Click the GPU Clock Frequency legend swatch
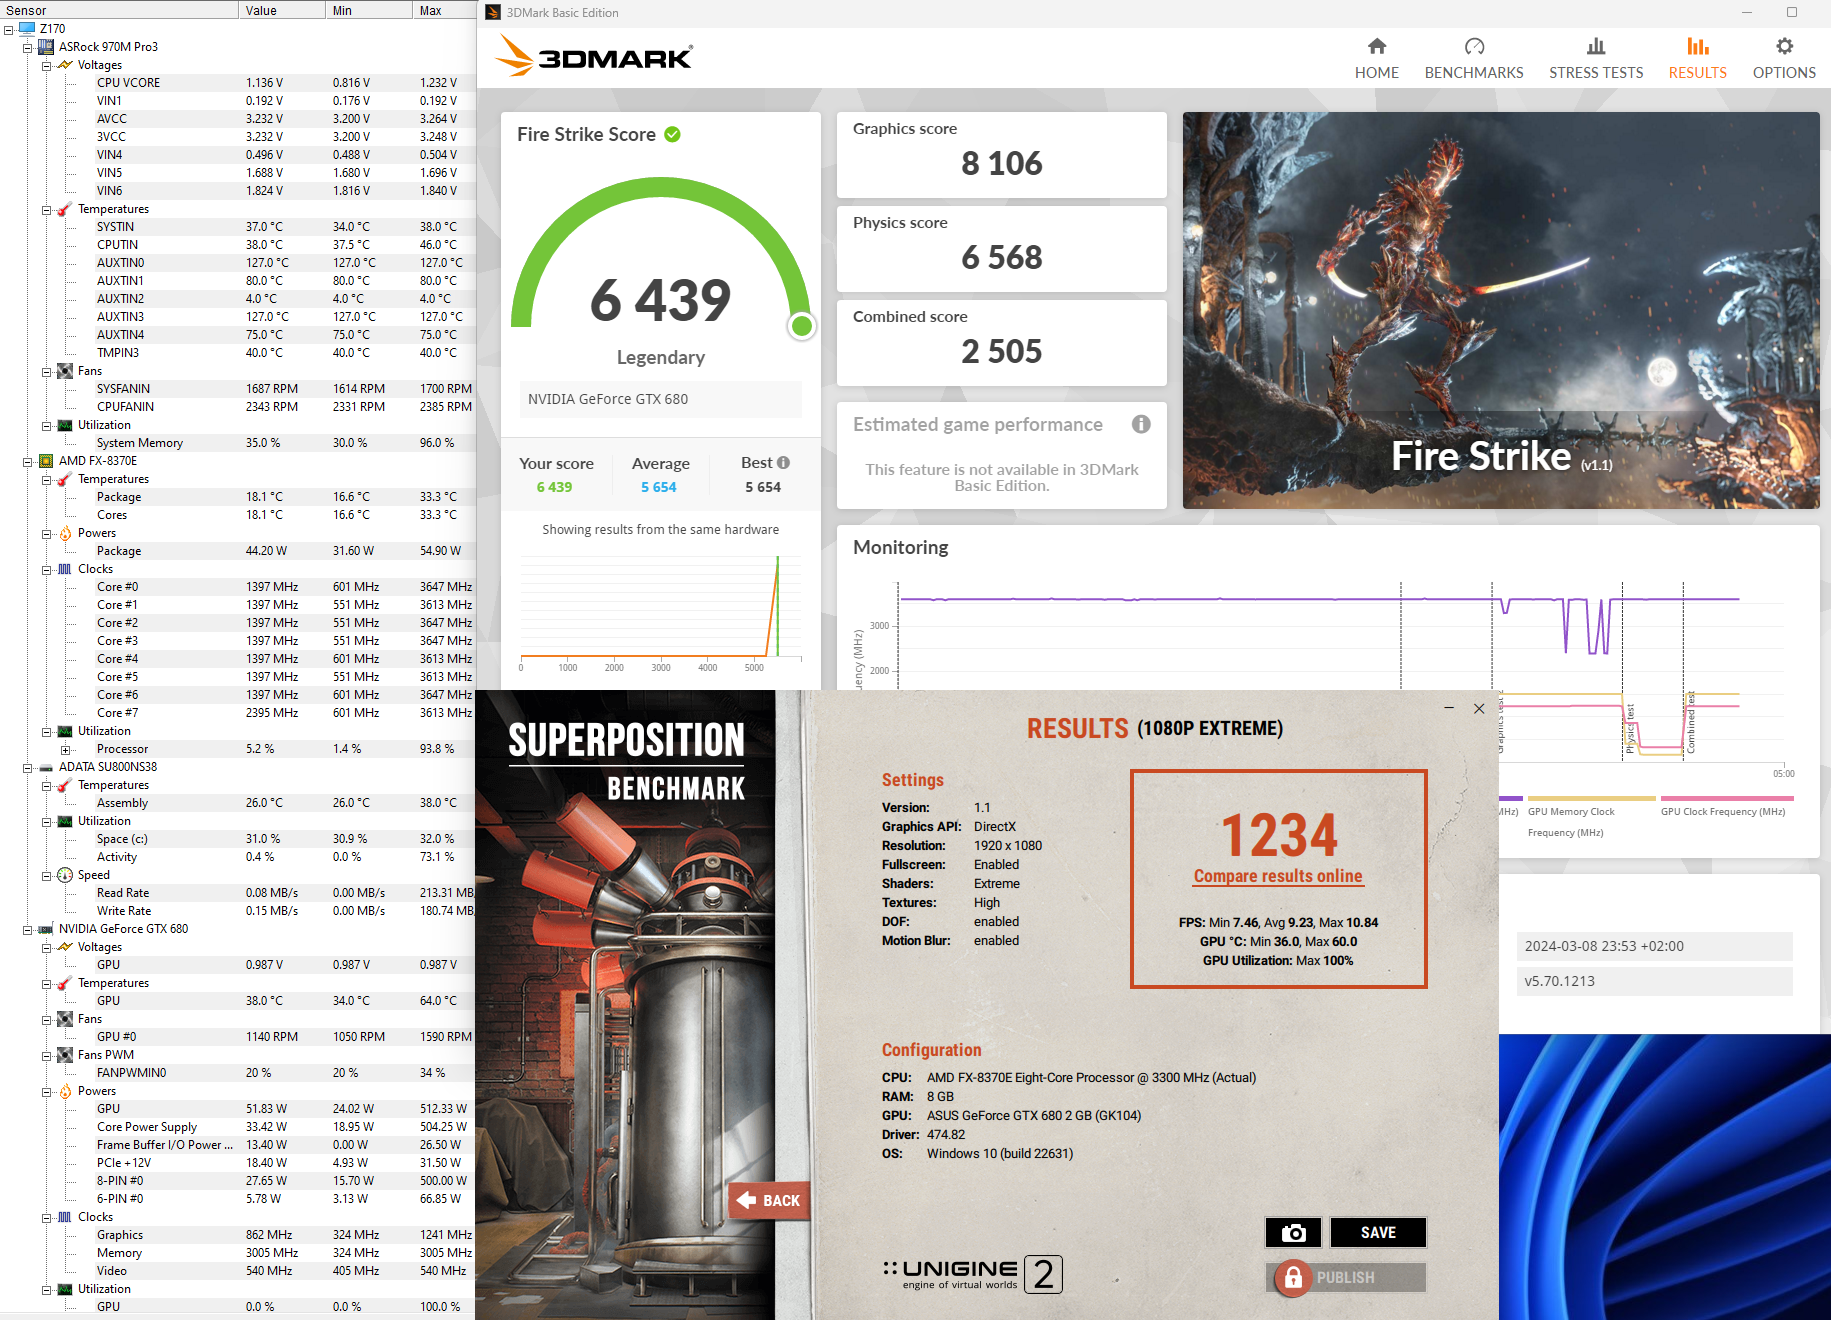 click(x=1727, y=798)
